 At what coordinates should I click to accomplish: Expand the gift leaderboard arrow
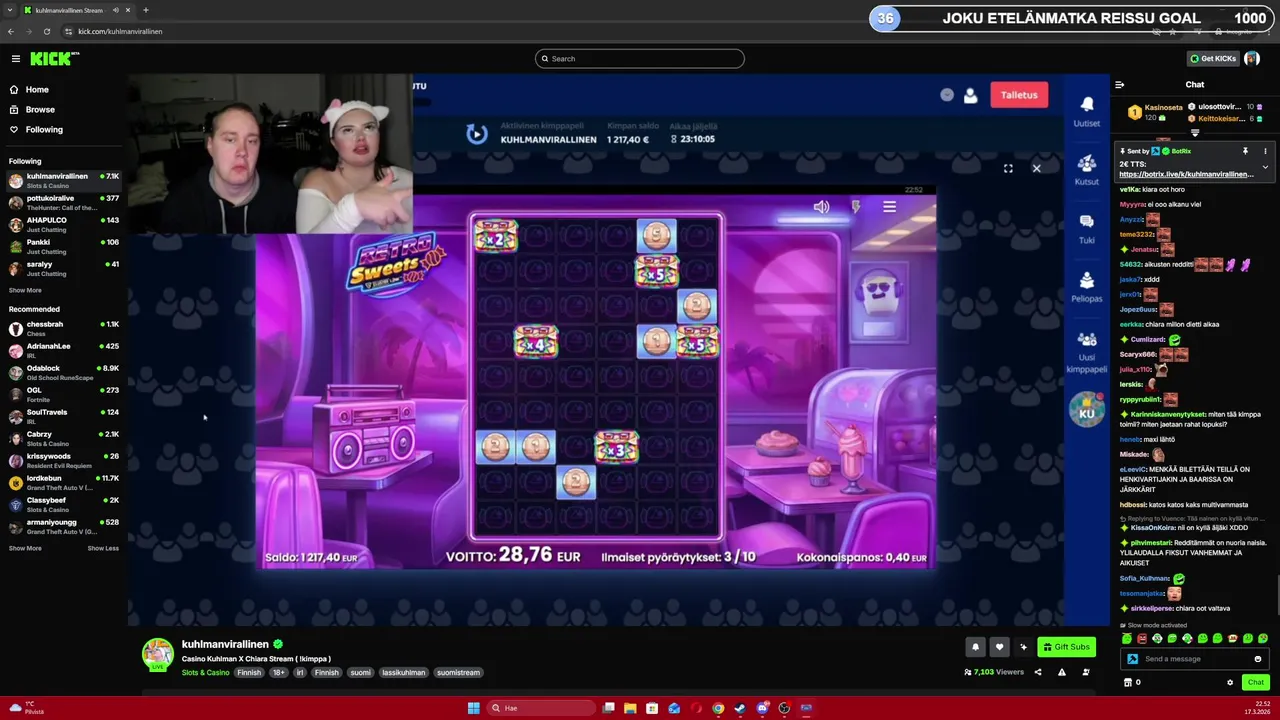click(1195, 132)
